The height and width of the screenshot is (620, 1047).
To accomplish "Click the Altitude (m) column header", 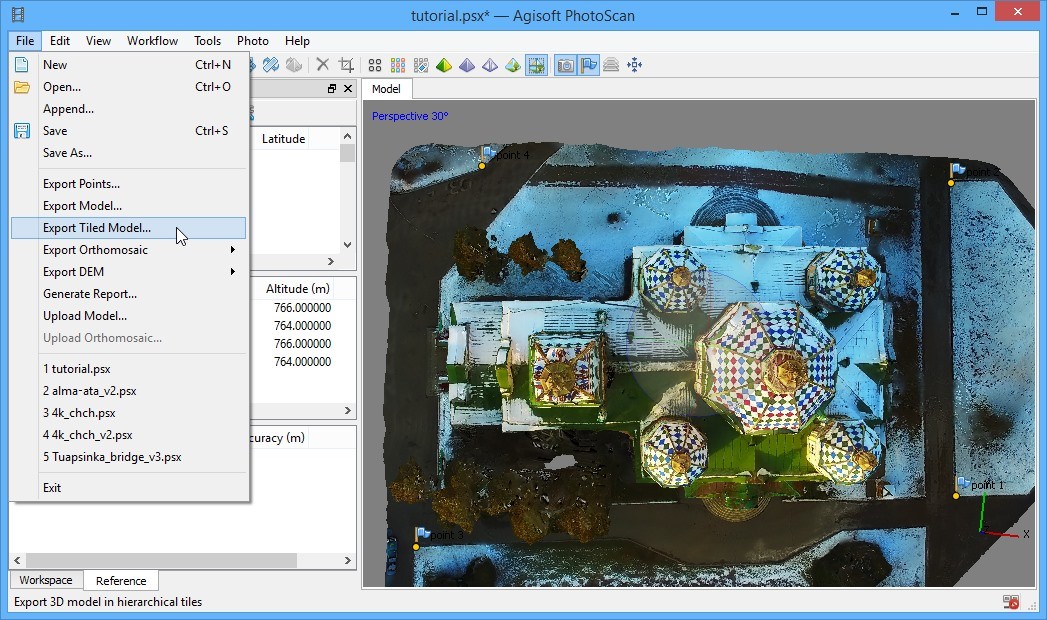I will (298, 288).
